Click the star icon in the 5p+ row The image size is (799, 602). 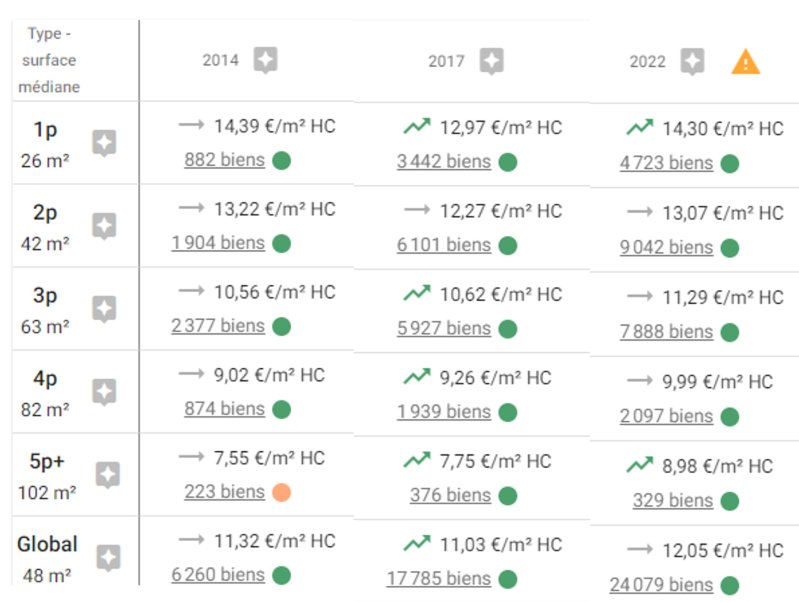108,475
